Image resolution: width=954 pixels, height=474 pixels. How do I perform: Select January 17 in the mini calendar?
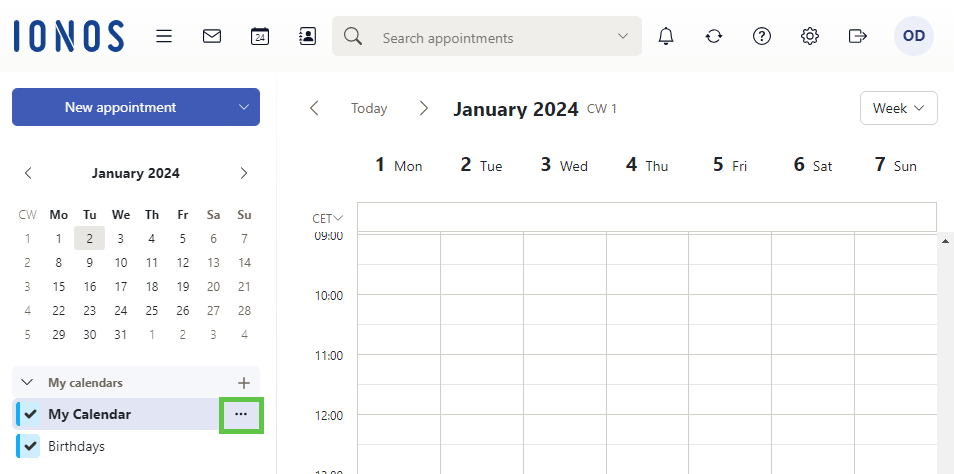pyautogui.click(x=121, y=286)
